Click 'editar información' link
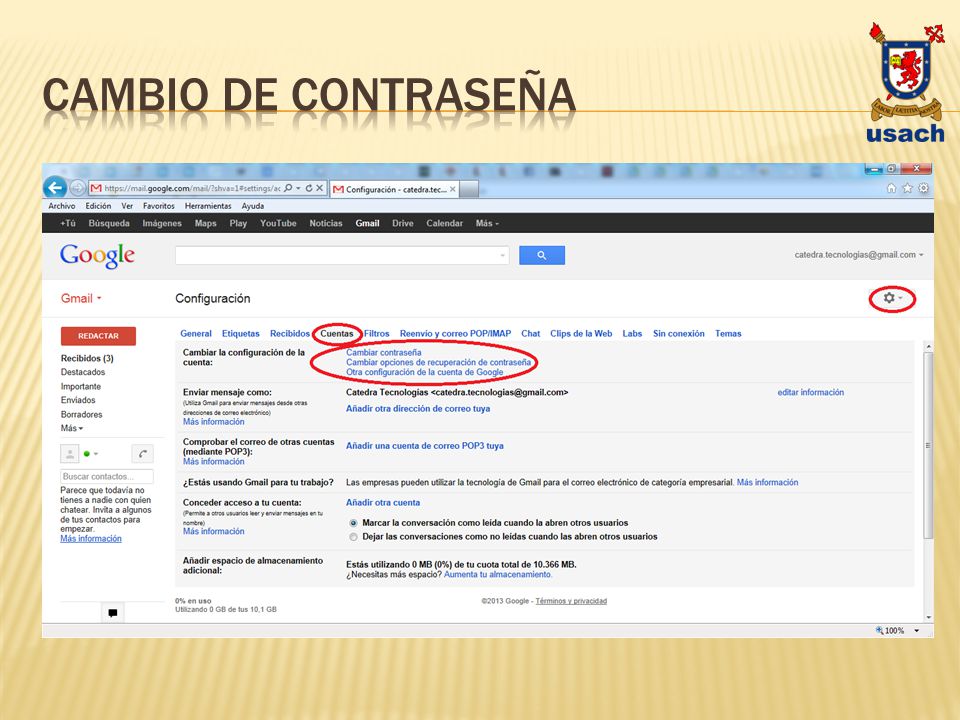Screen dimensions: 960x720 (811, 392)
